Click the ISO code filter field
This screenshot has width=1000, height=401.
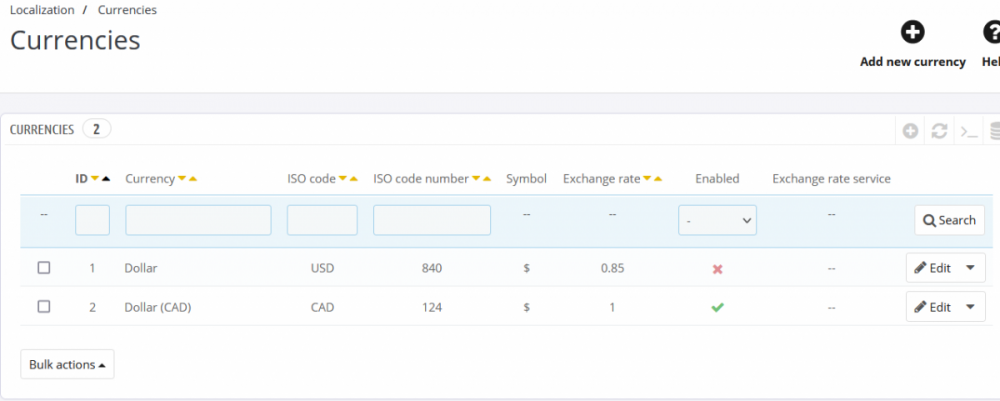pyautogui.click(x=322, y=220)
